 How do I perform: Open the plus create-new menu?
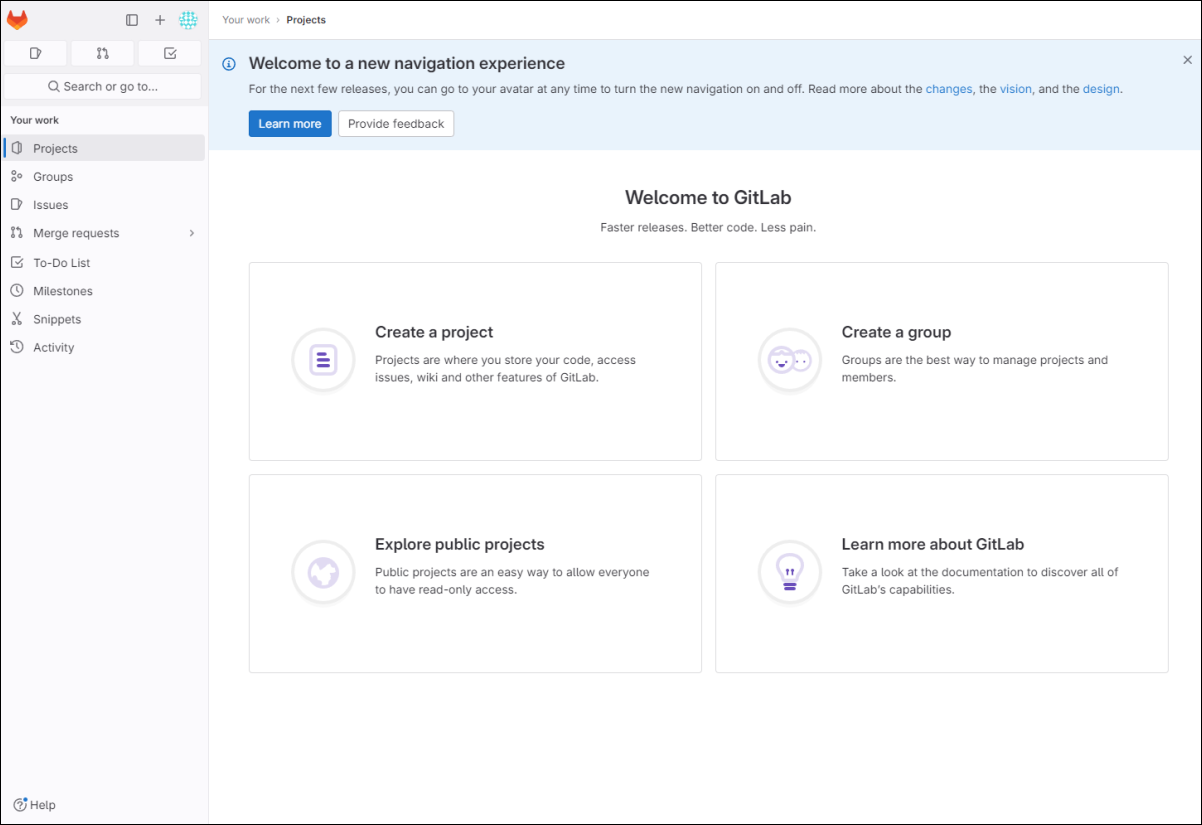(x=160, y=20)
